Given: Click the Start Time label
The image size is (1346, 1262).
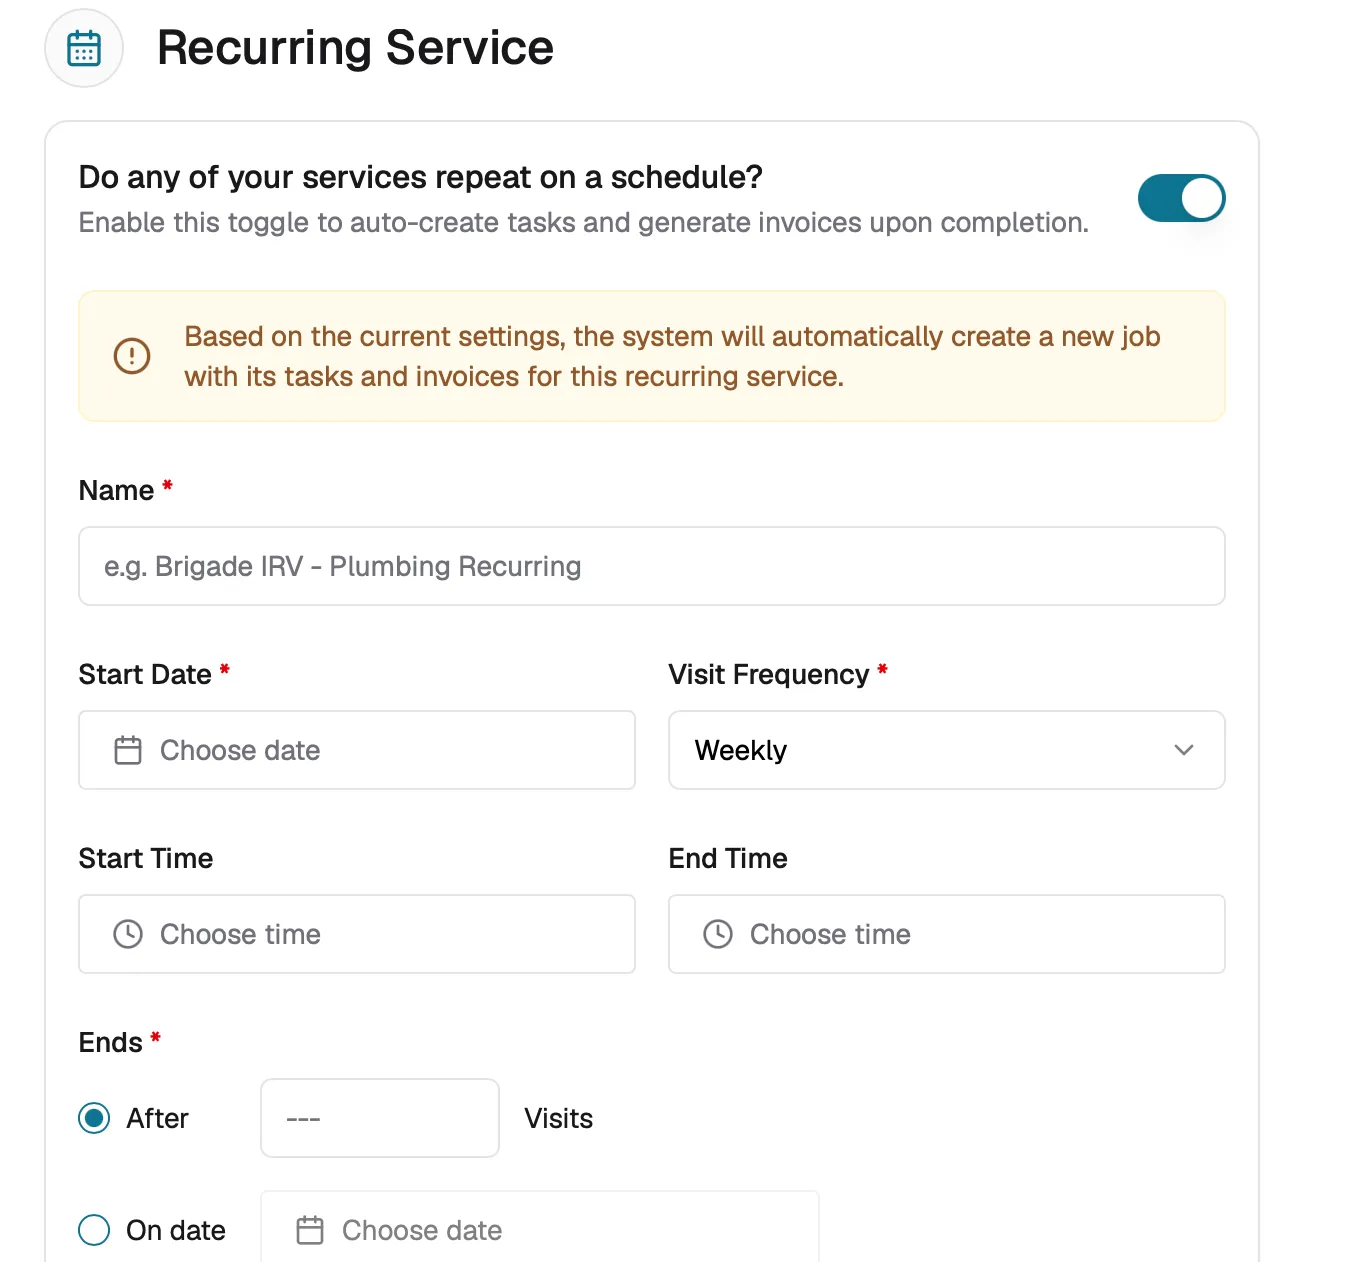Looking at the screenshot, I should 146,859.
